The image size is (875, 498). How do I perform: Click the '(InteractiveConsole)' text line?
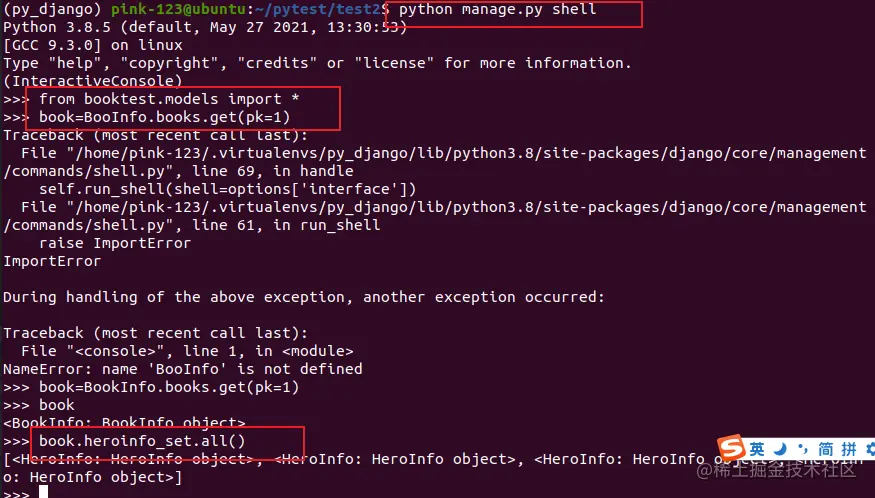[x=93, y=81]
